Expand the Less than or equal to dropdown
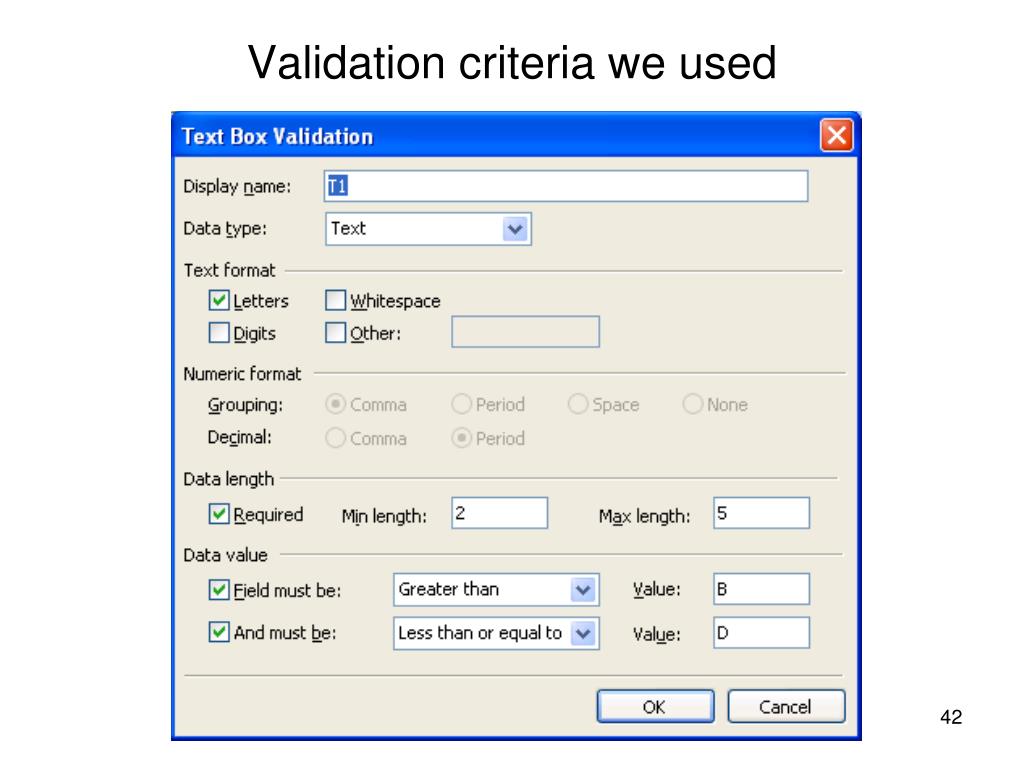Screen dimensions: 1024x768 coord(583,633)
